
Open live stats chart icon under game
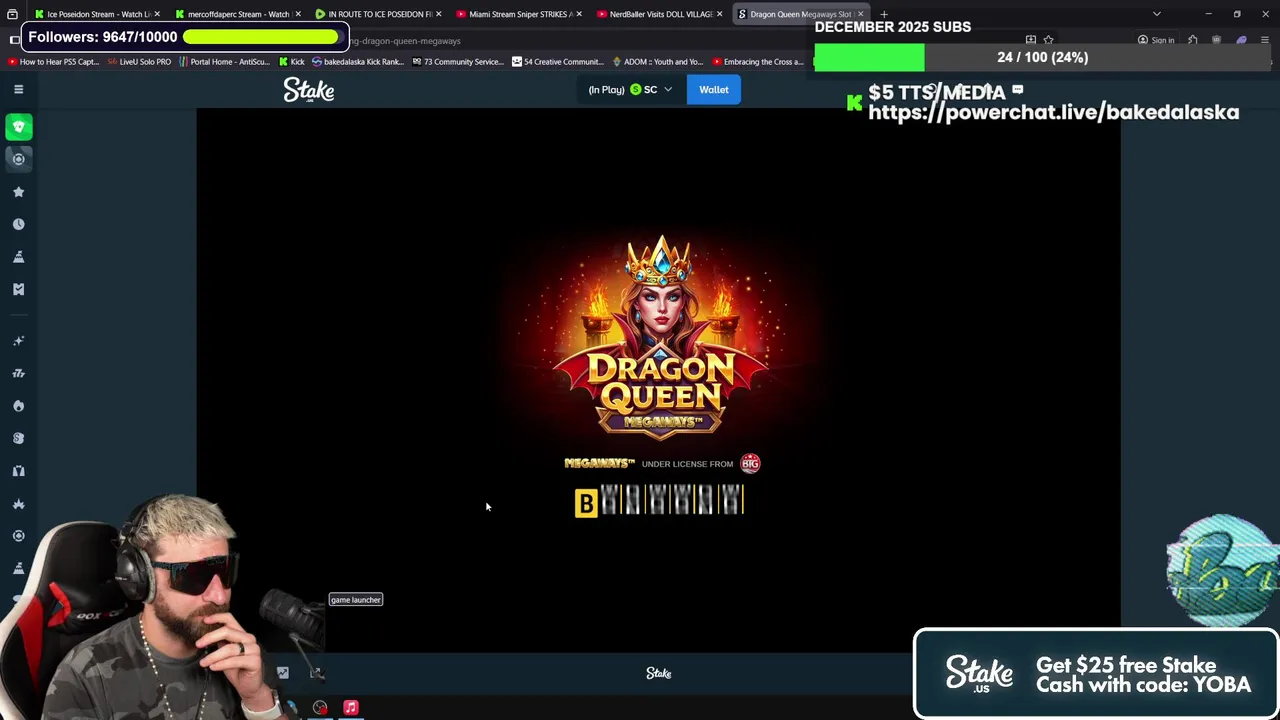pos(283,673)
